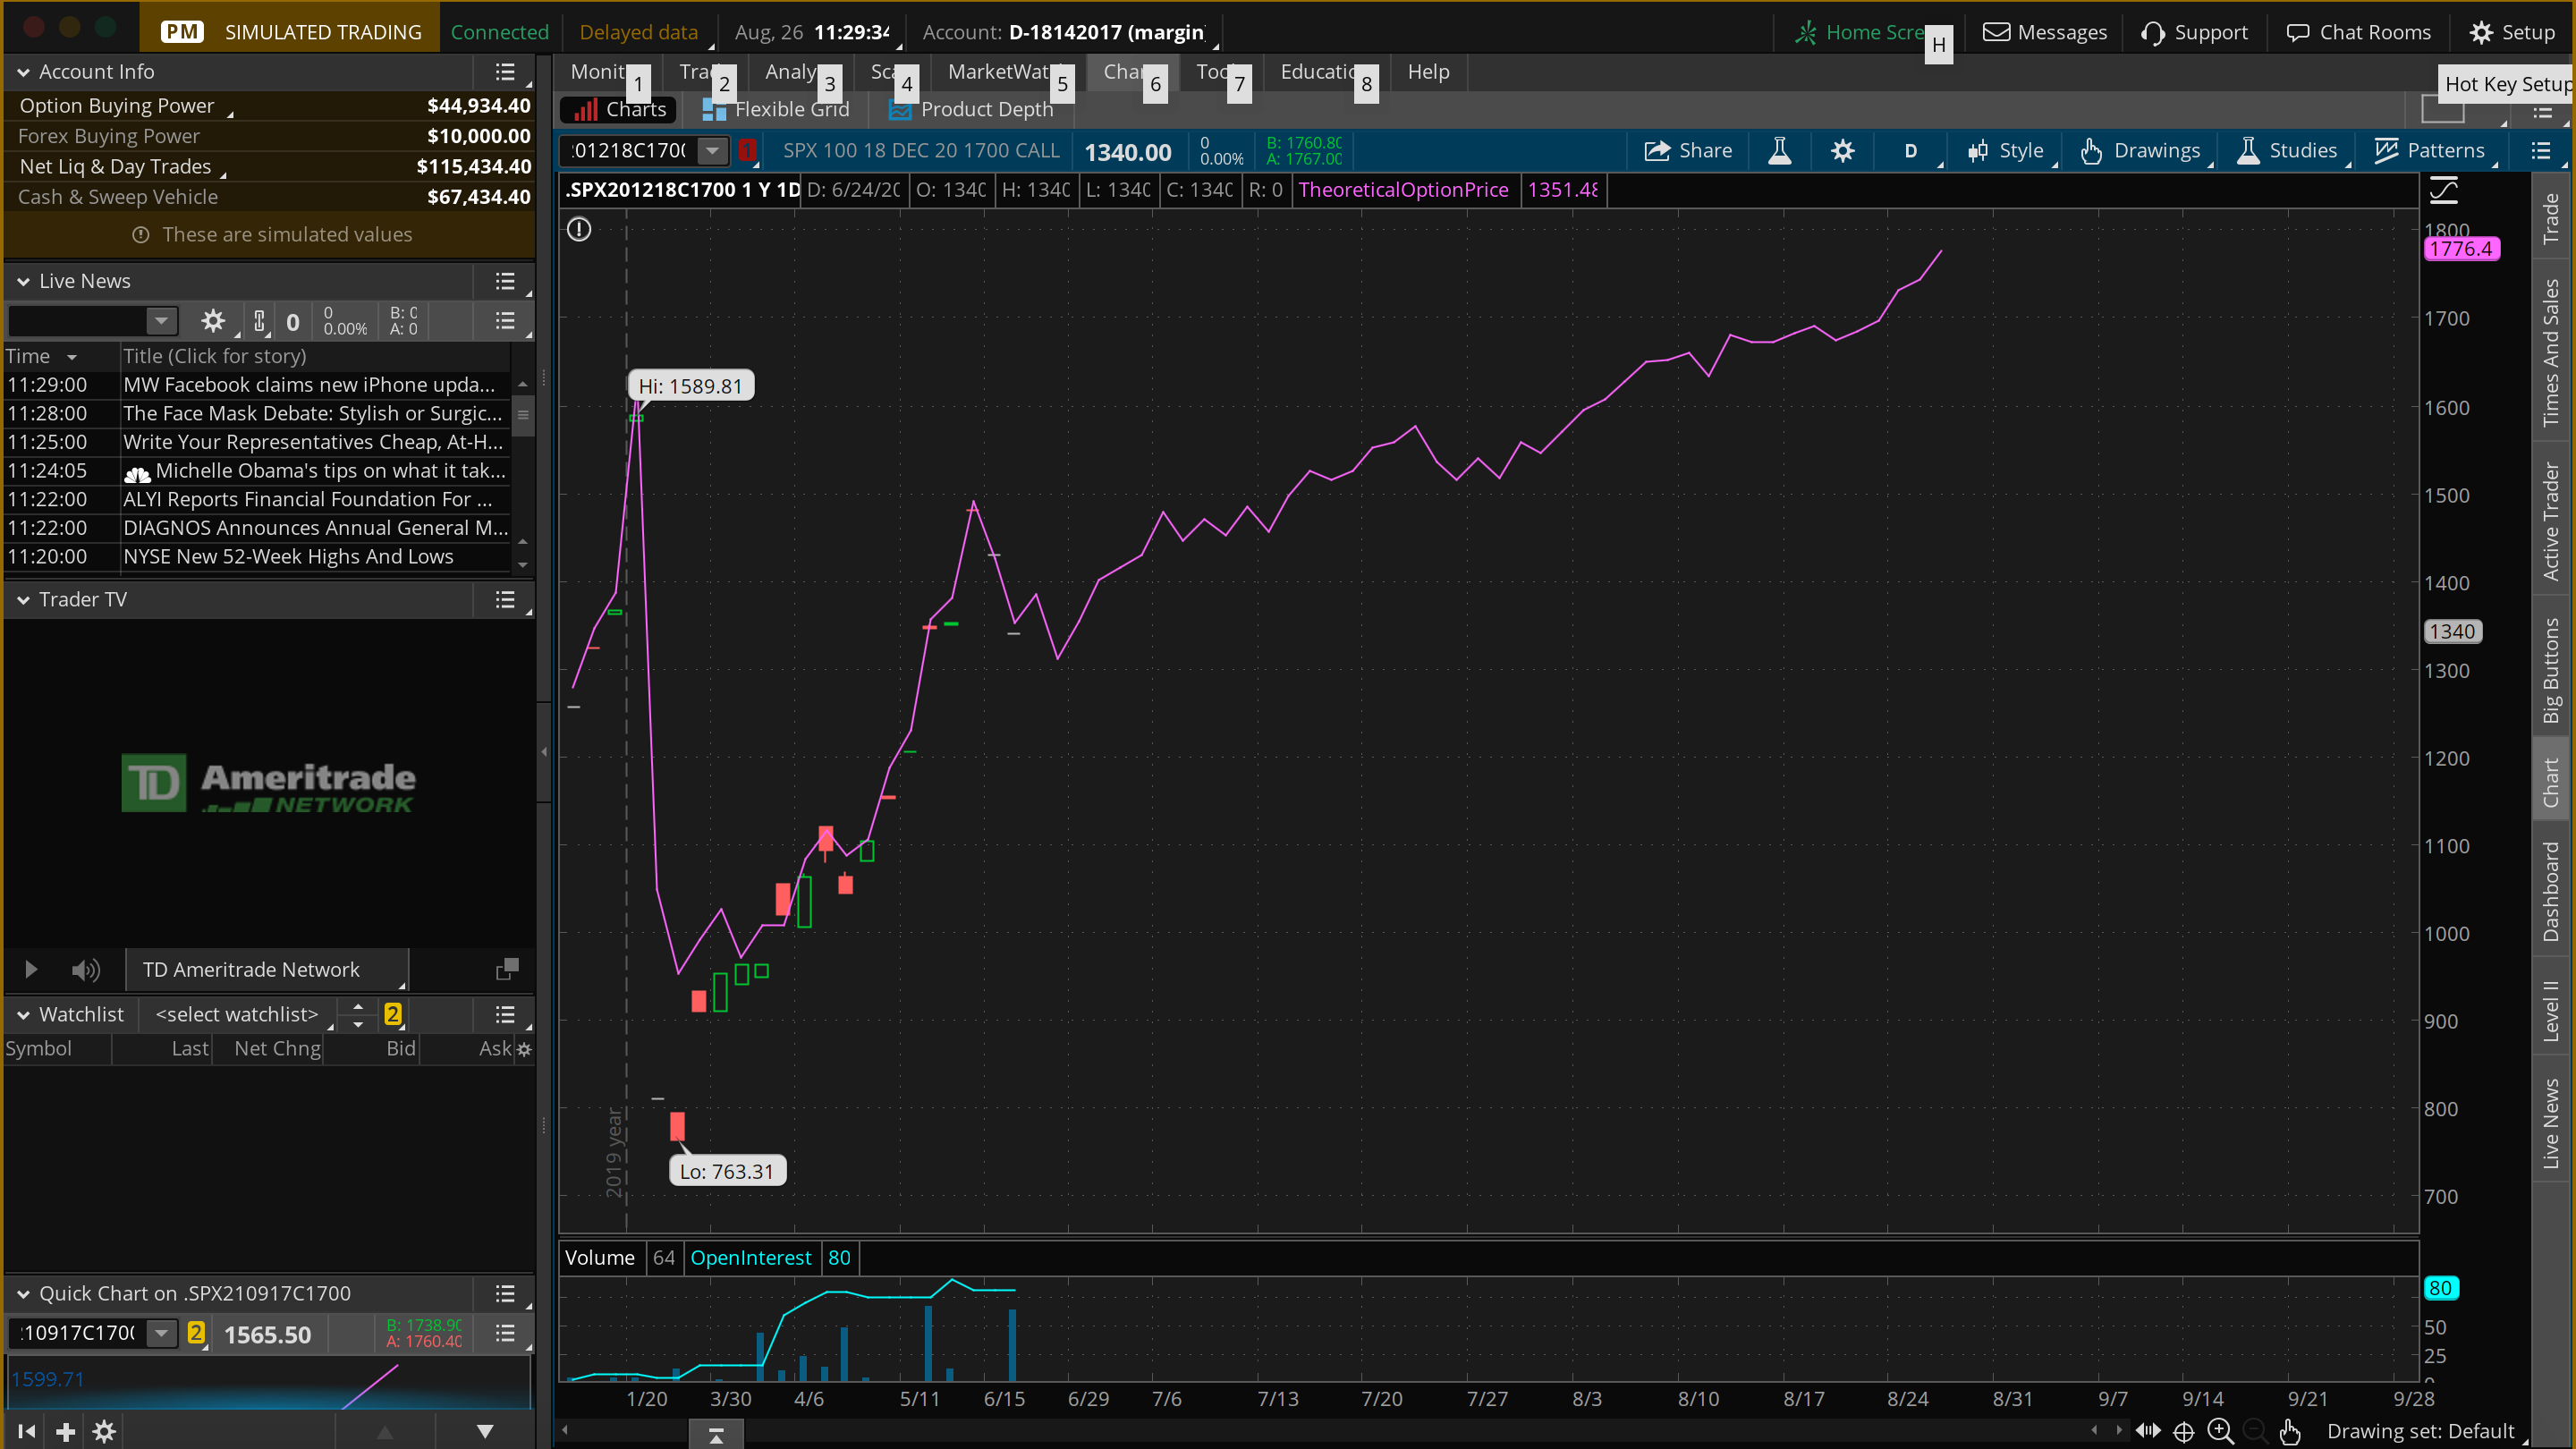Click the Share chart icon
Image resolution: width=2576 pixels, height=1449 pixels.
1688,151
